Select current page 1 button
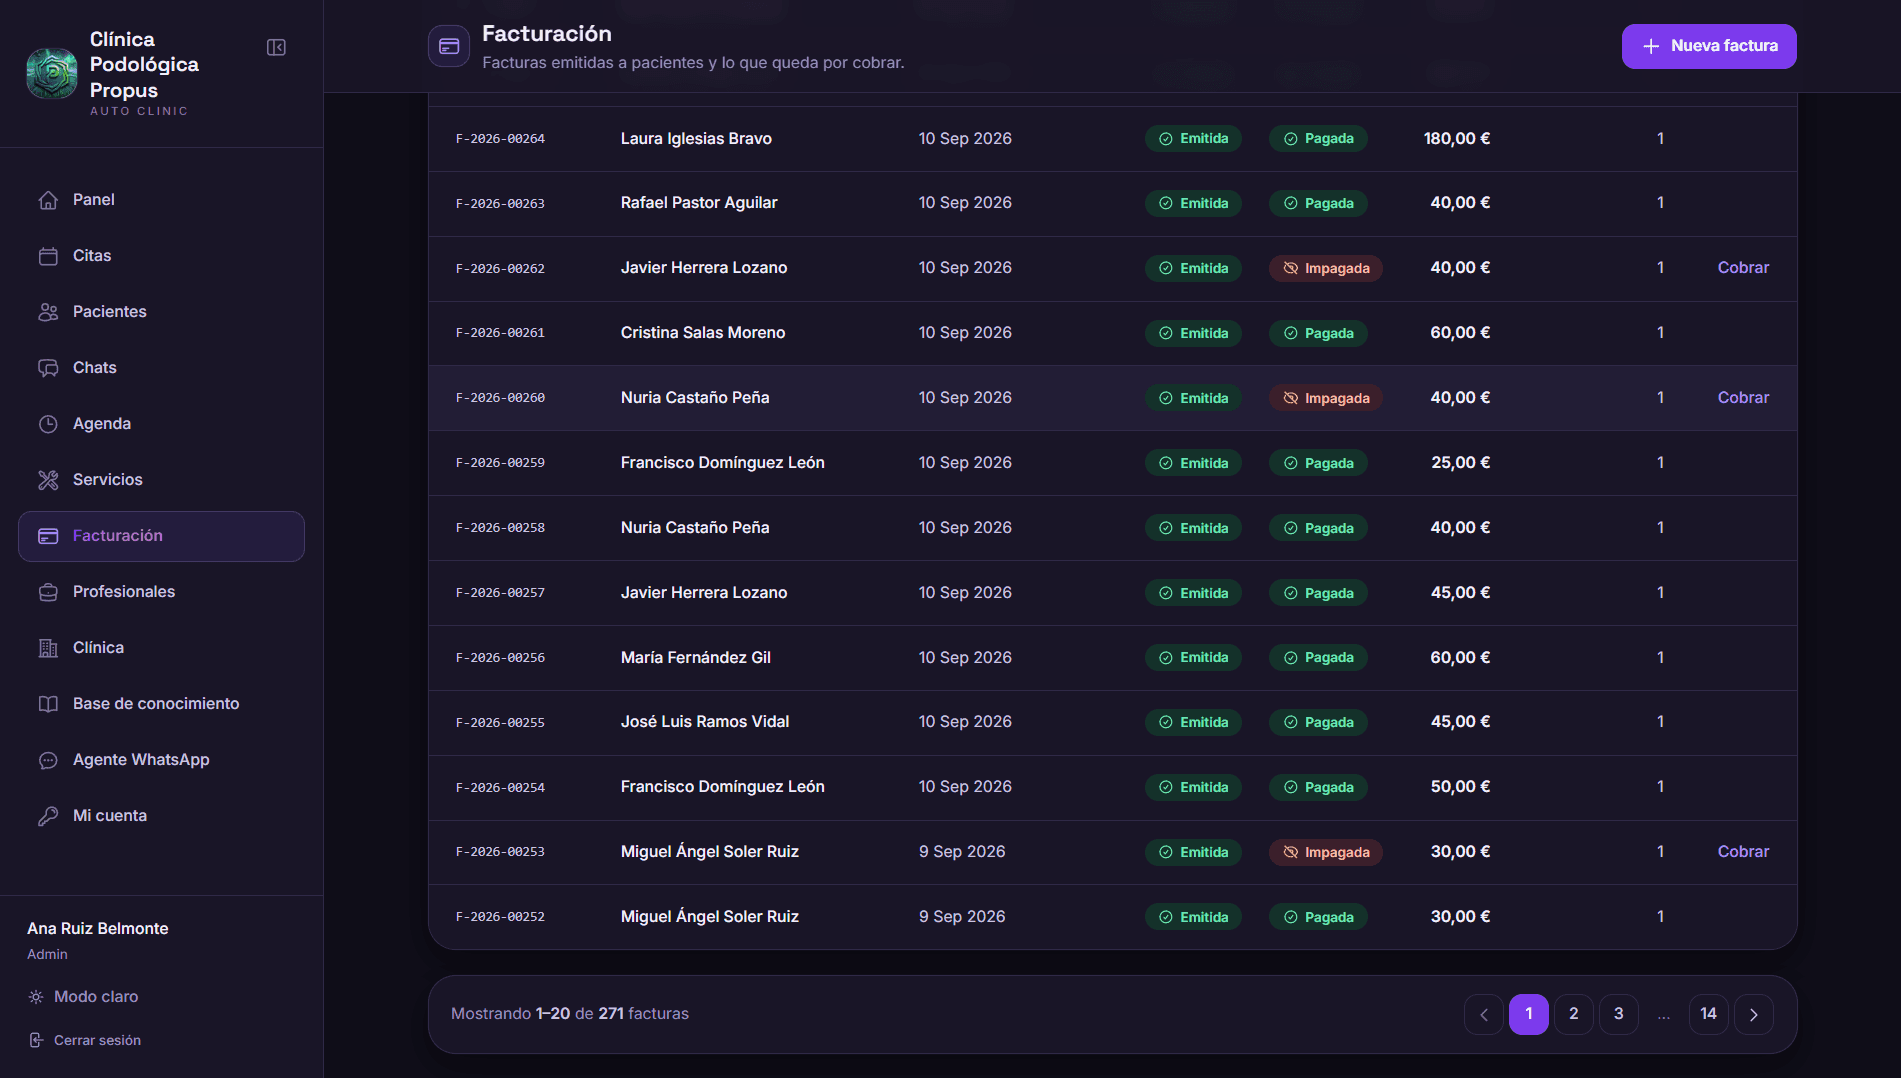This screenshot has height=1078, width=1901. point(1529,1014)
